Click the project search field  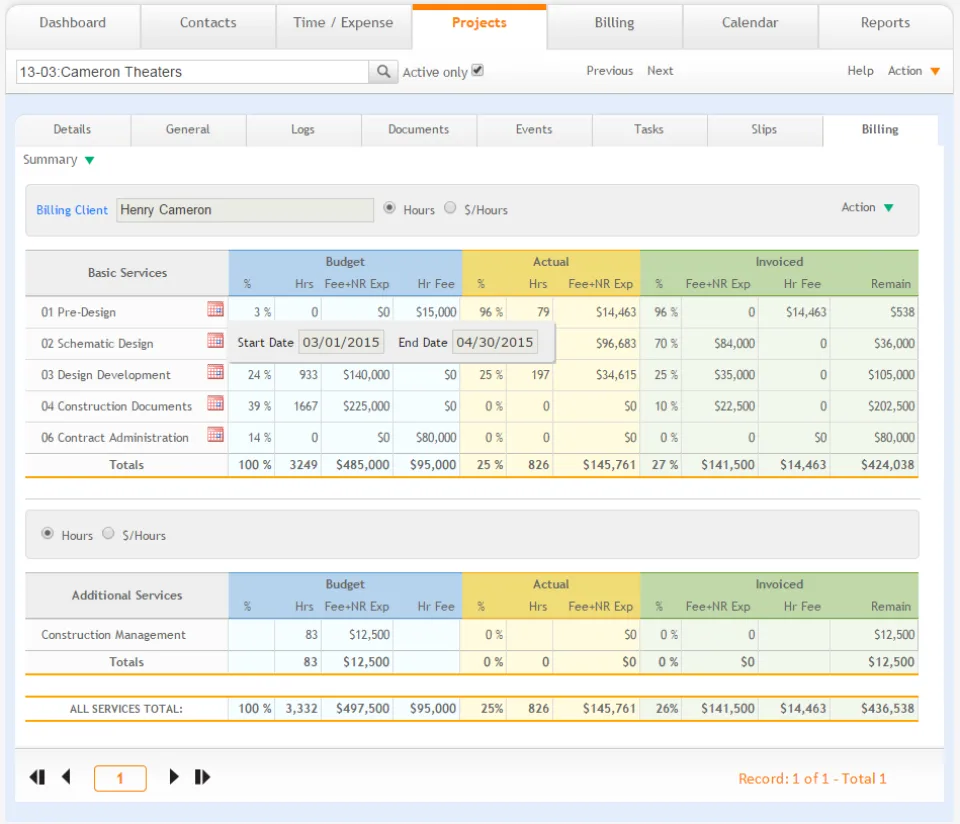192,72
